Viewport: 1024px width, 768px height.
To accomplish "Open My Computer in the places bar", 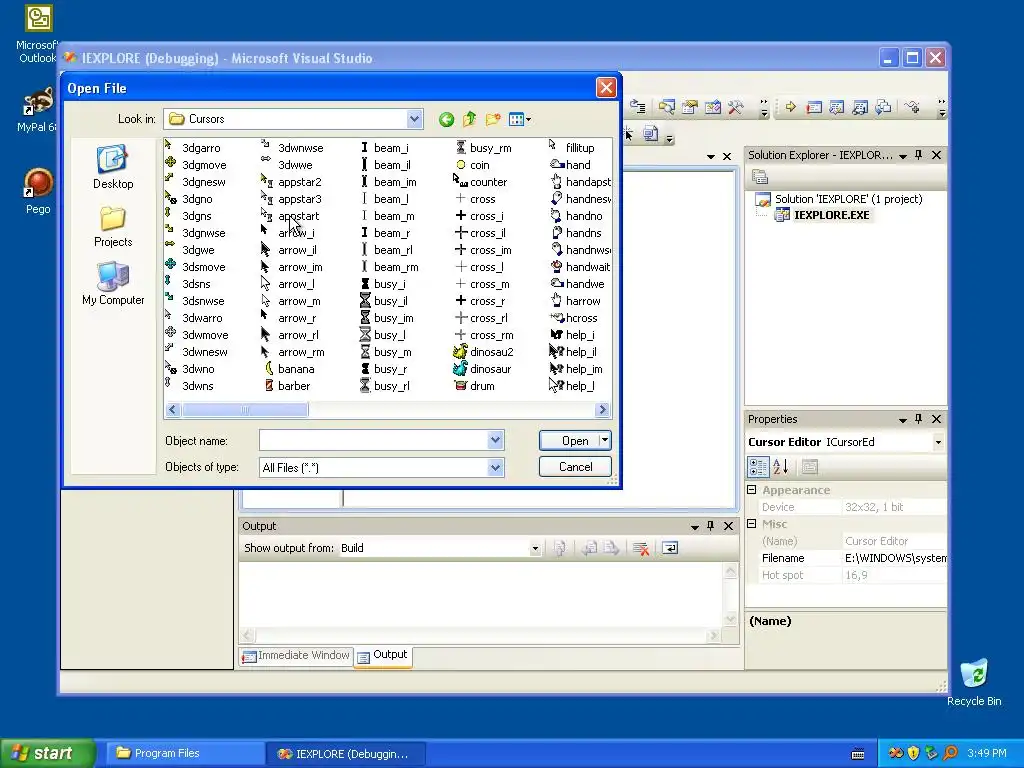I will tap(113, 284).
